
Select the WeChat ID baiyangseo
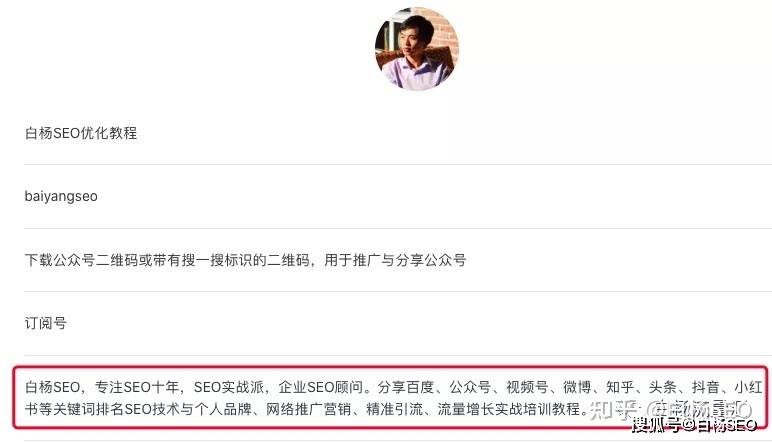[61, 196]
